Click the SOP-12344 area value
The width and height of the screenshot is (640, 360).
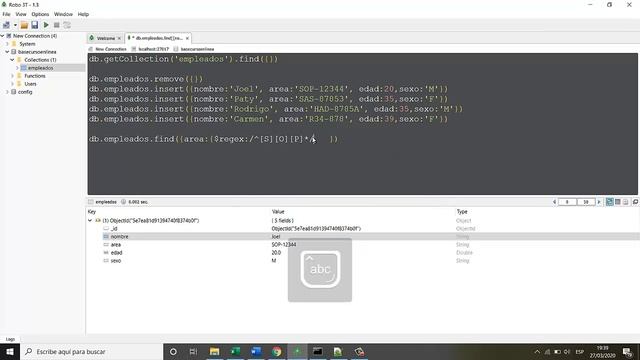click(x=284, y=244)
